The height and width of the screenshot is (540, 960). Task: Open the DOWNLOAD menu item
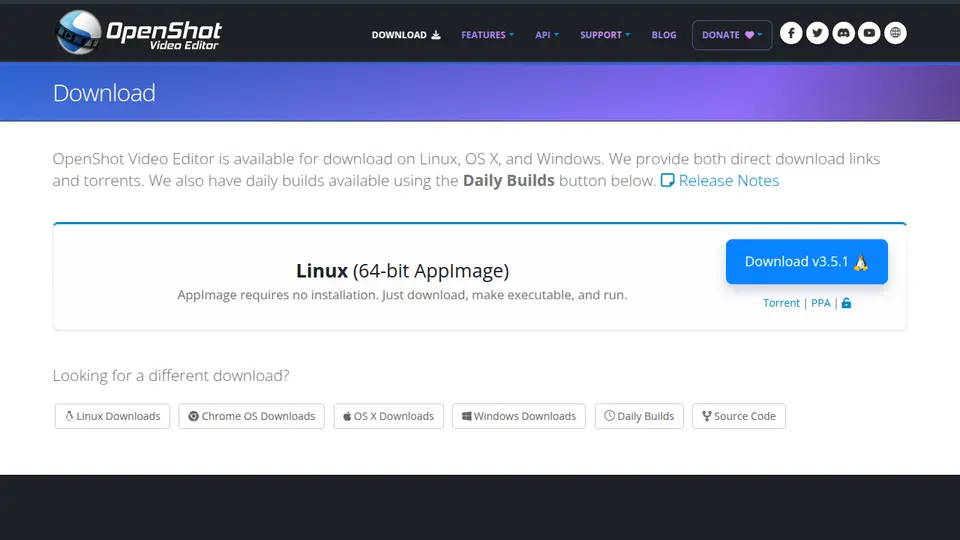coord(406,35)
